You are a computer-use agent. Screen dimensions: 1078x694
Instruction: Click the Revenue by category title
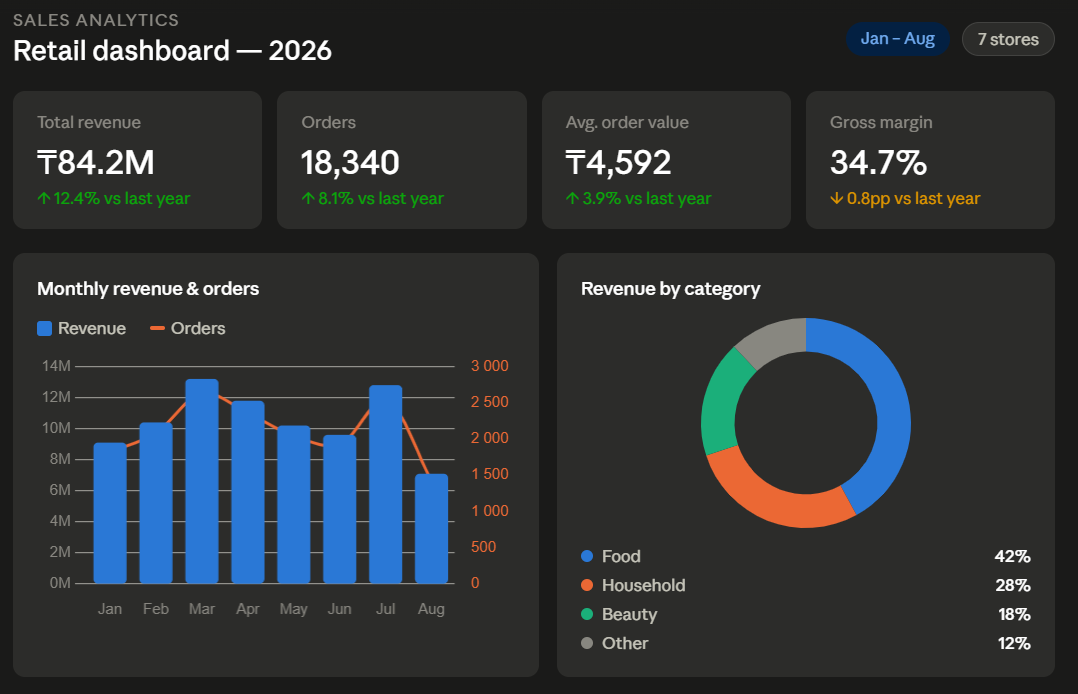[x=670, y=289]
